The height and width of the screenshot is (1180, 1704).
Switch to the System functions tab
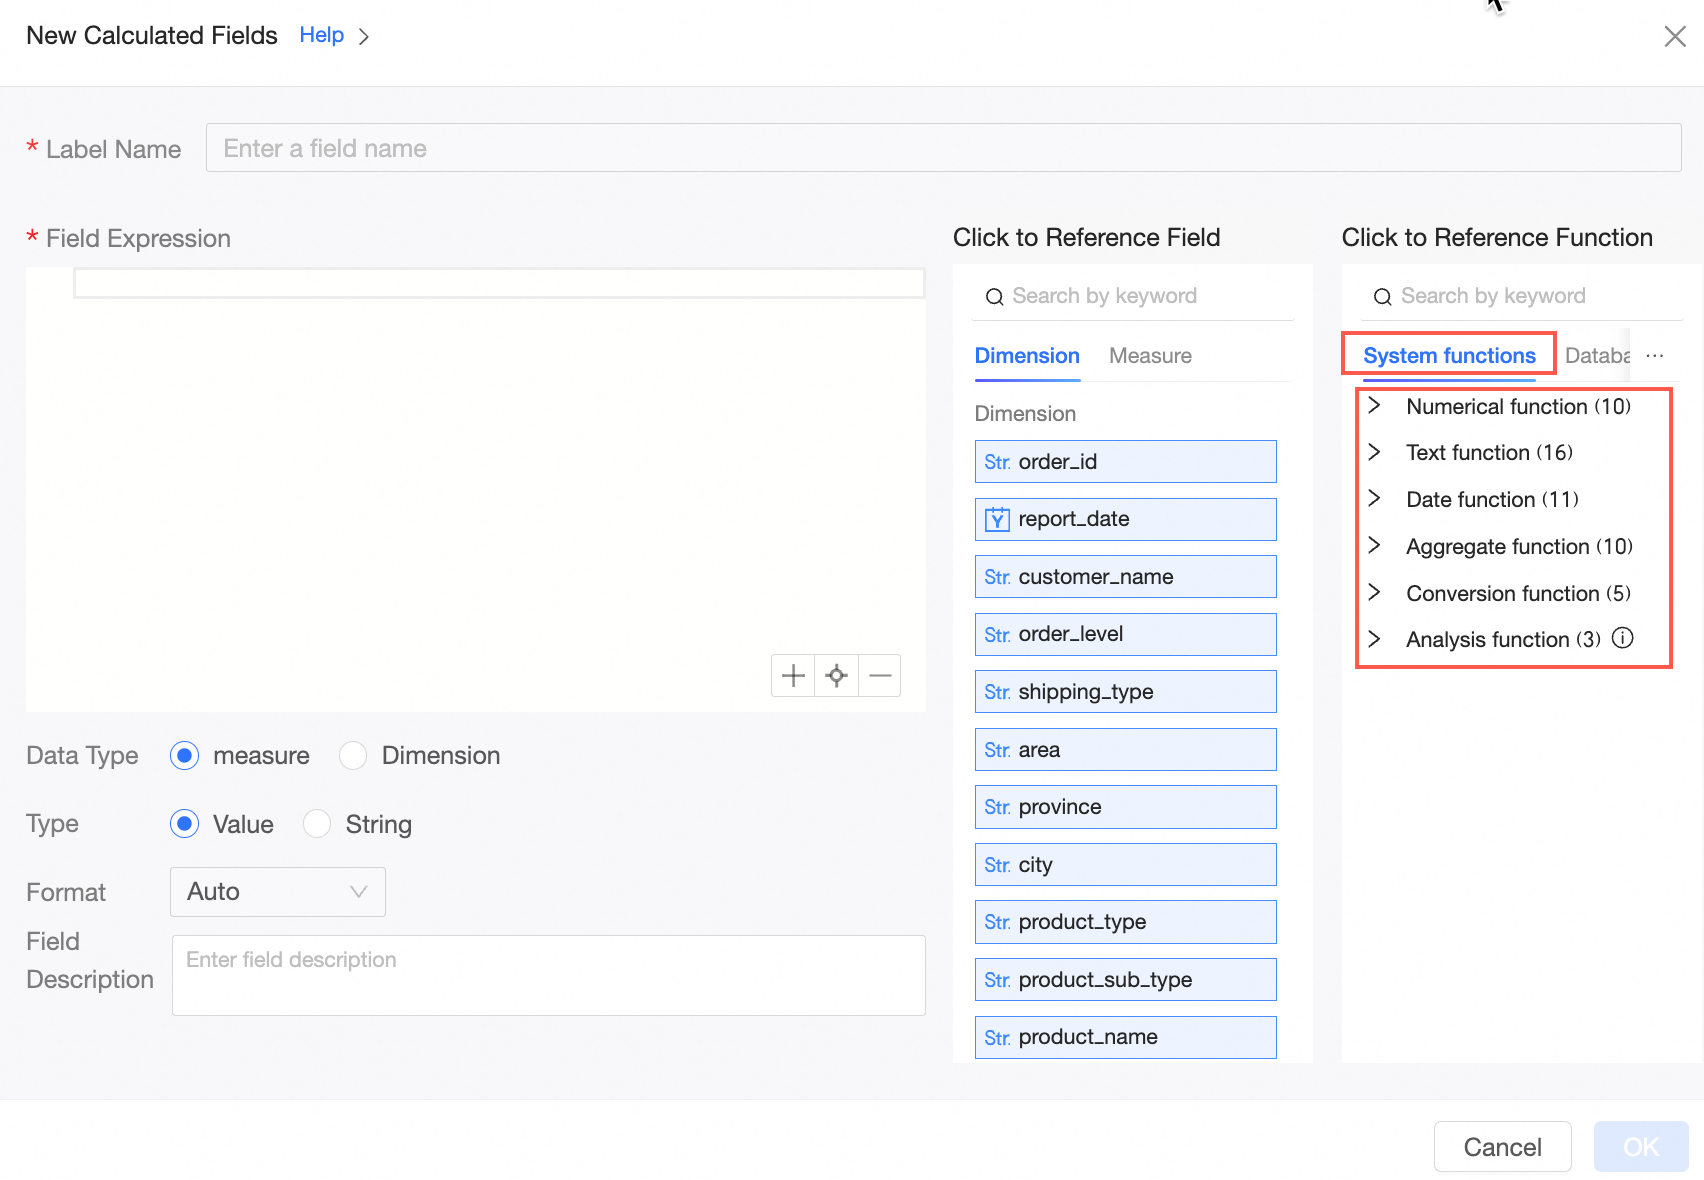click(1449, 355)
